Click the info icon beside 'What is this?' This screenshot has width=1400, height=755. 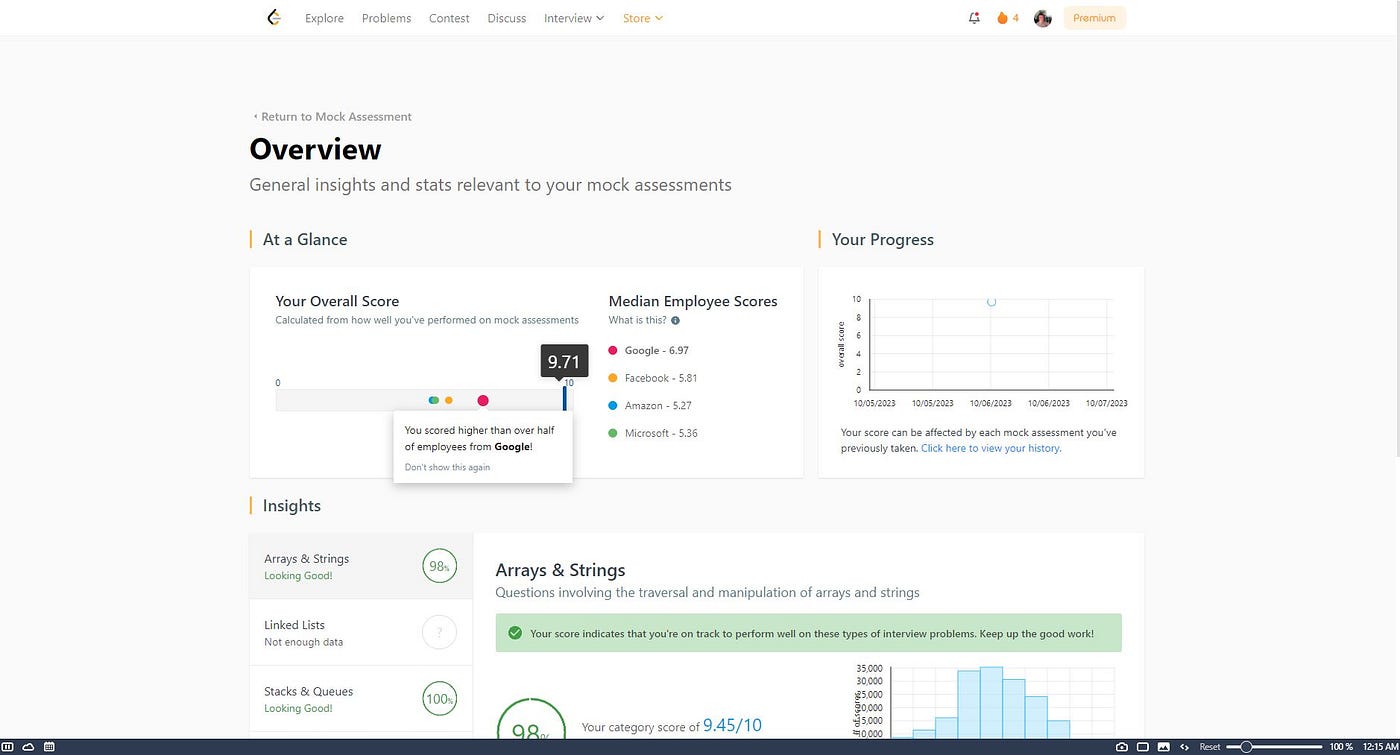(675, 321)
